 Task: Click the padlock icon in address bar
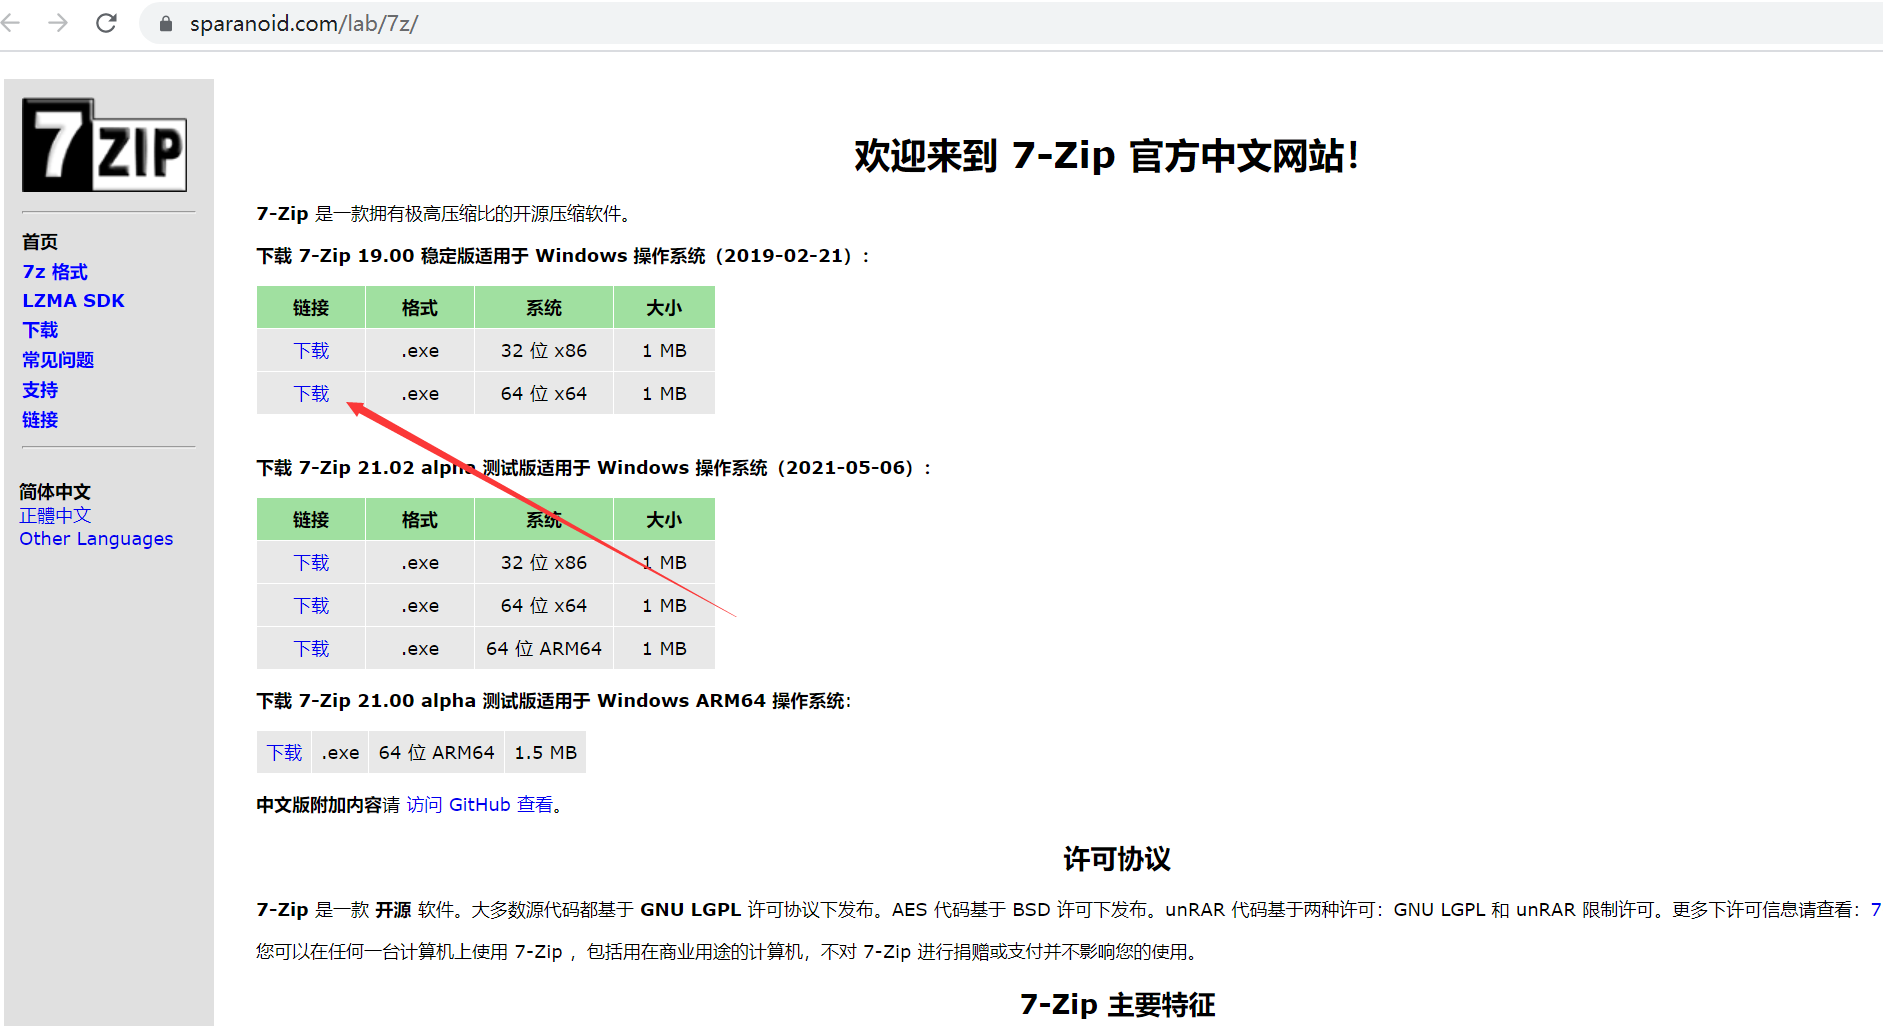click(165, 23)
